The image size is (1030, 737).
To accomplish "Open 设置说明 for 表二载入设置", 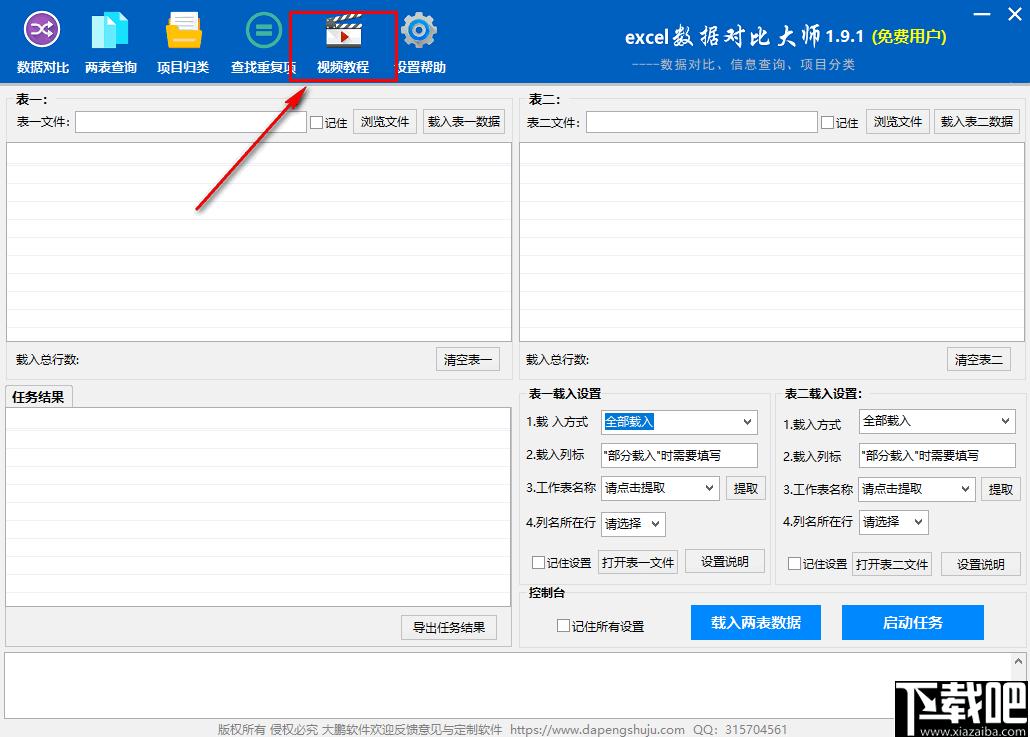I will [x=981, y=564].
